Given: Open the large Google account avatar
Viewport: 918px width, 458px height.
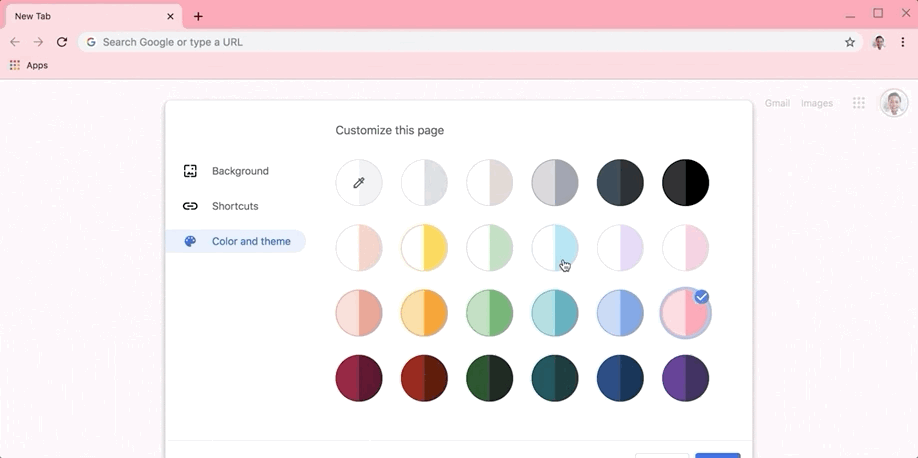Looking at the screenshot, I should pyautogui.click(x=894, y=103).
